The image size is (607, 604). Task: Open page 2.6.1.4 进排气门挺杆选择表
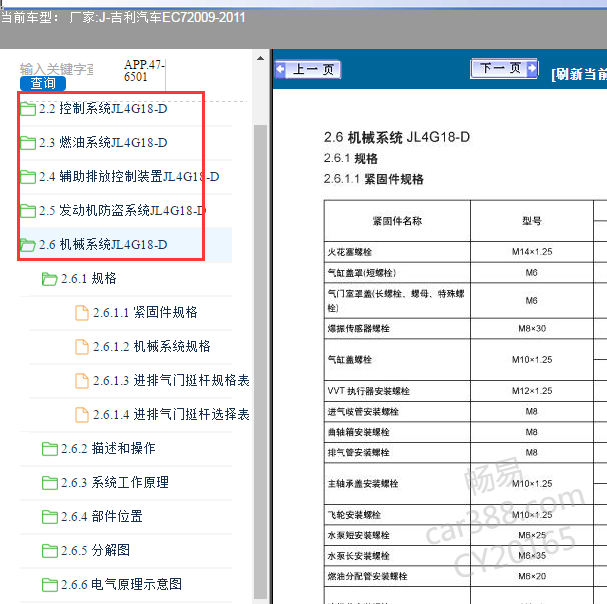pos(171,415)
